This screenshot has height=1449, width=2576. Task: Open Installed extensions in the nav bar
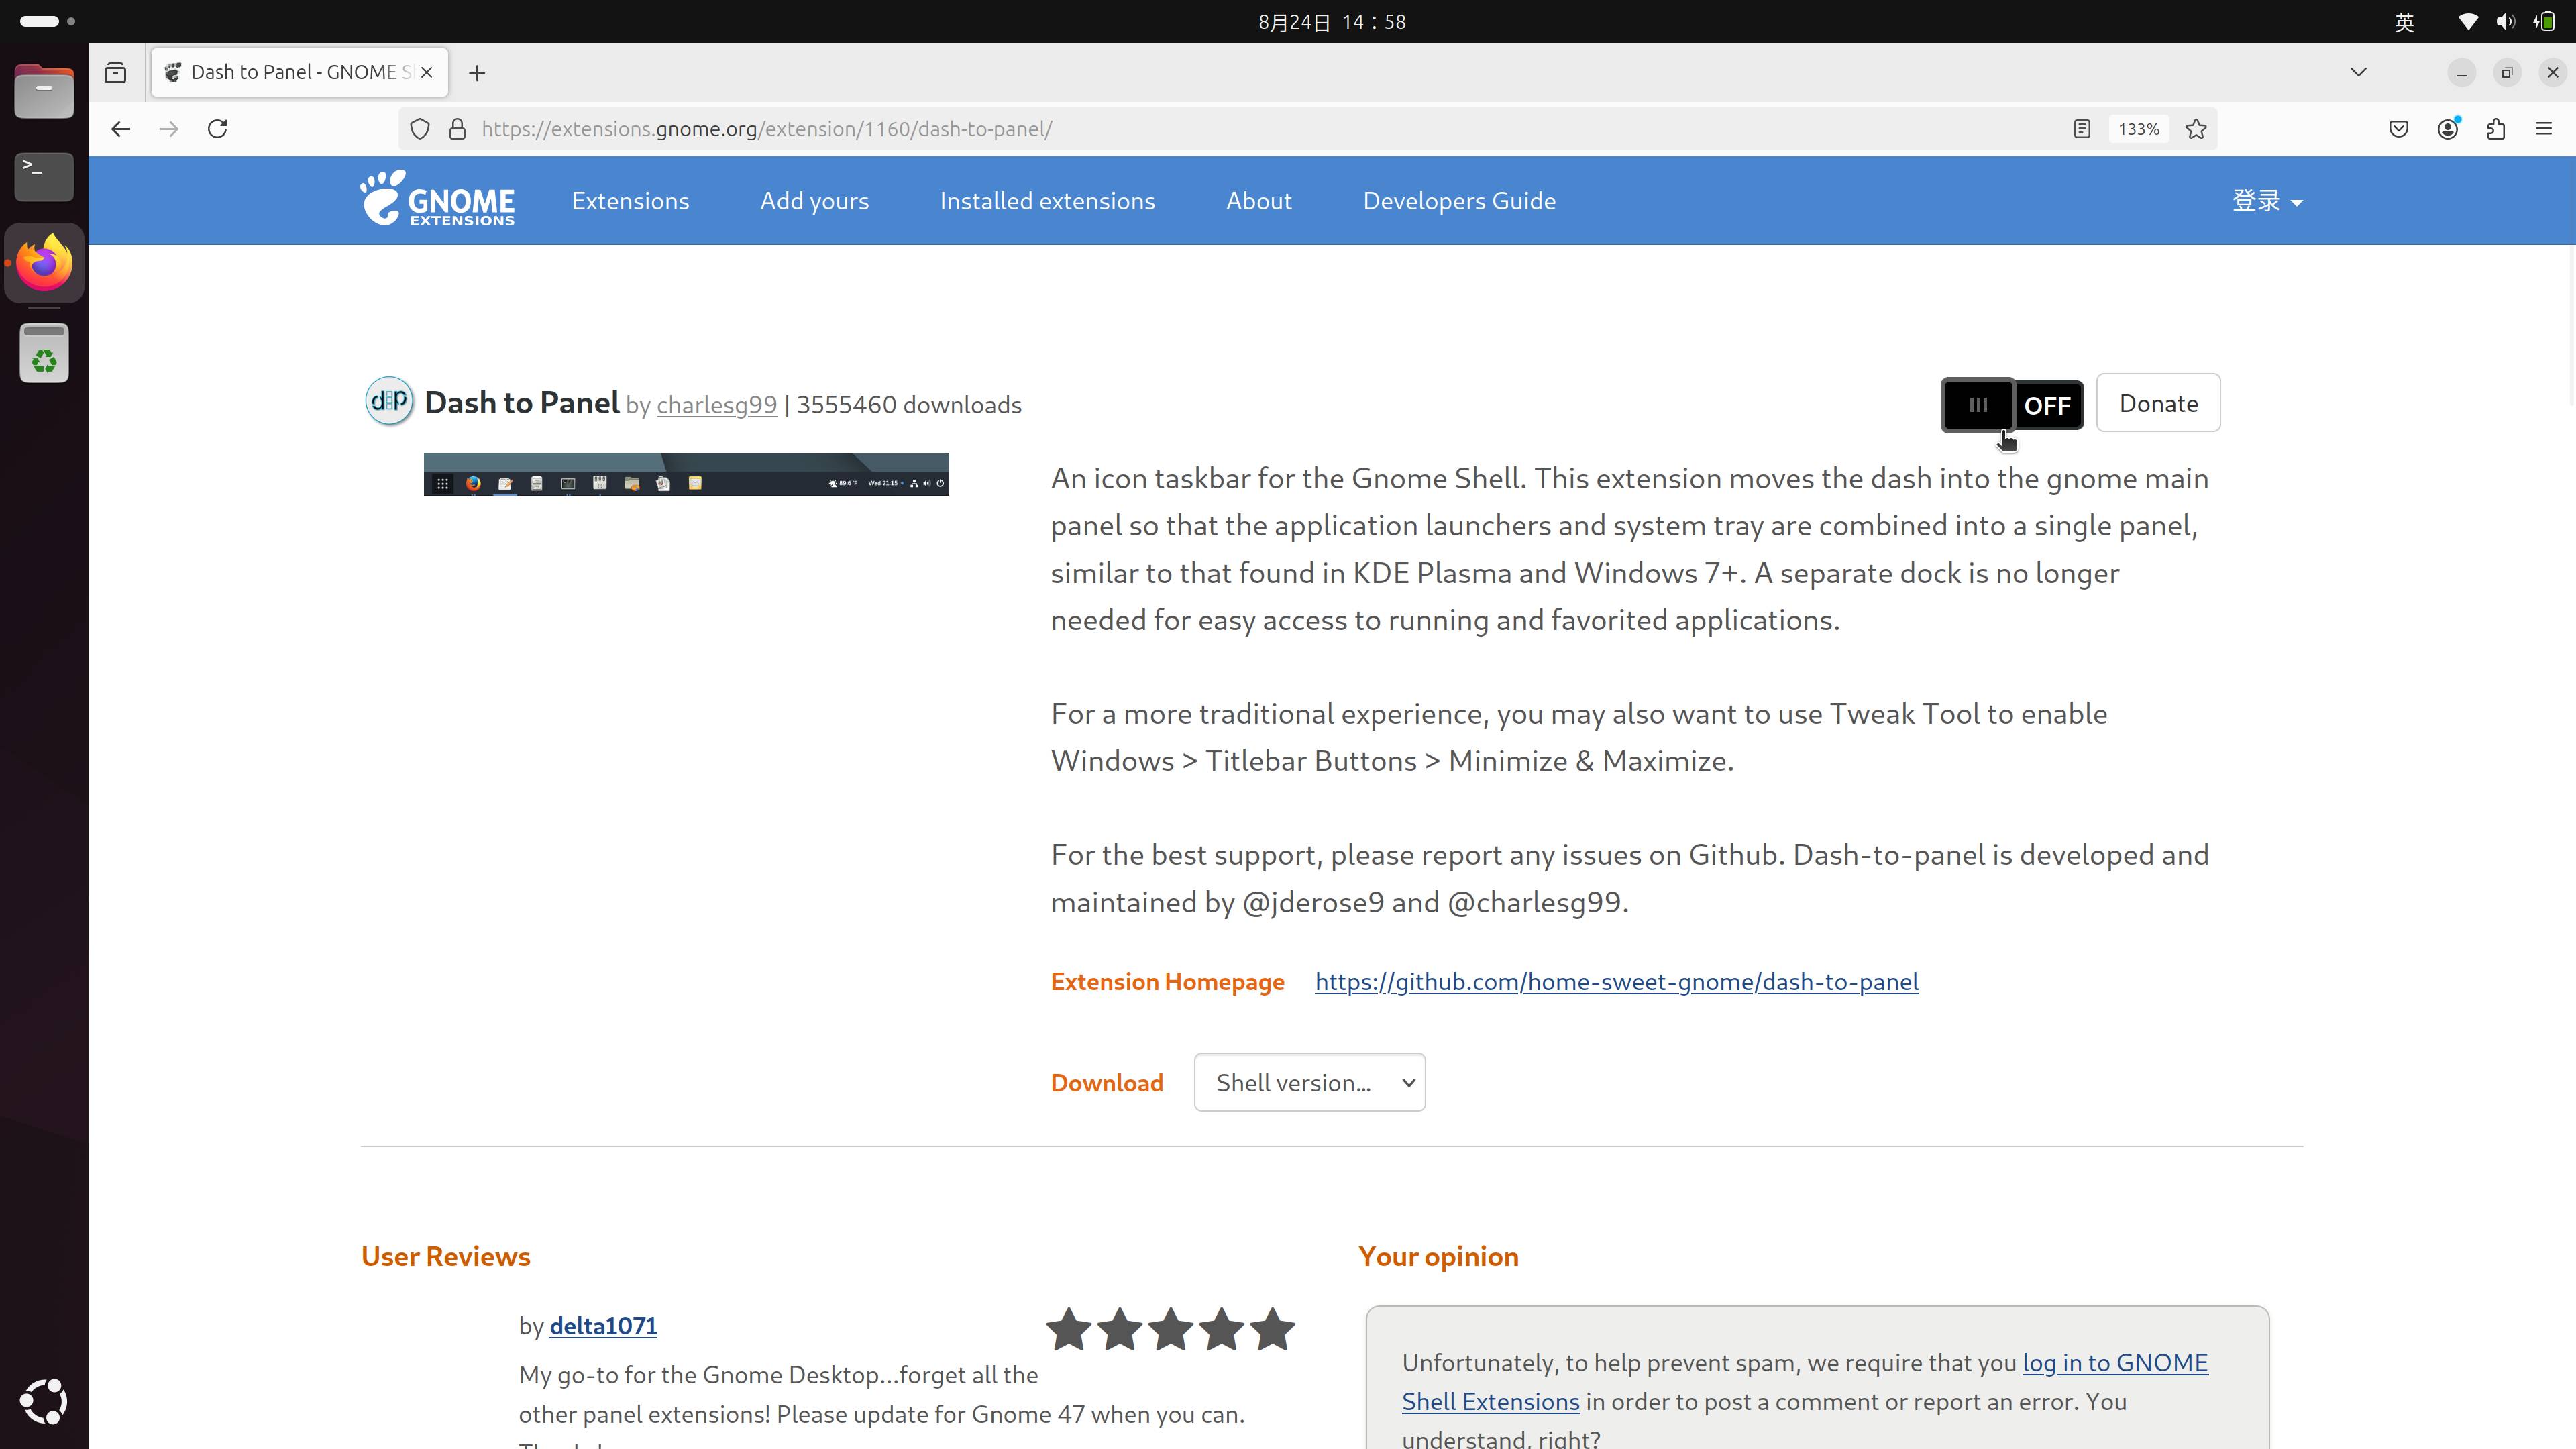coord(1047,201)
